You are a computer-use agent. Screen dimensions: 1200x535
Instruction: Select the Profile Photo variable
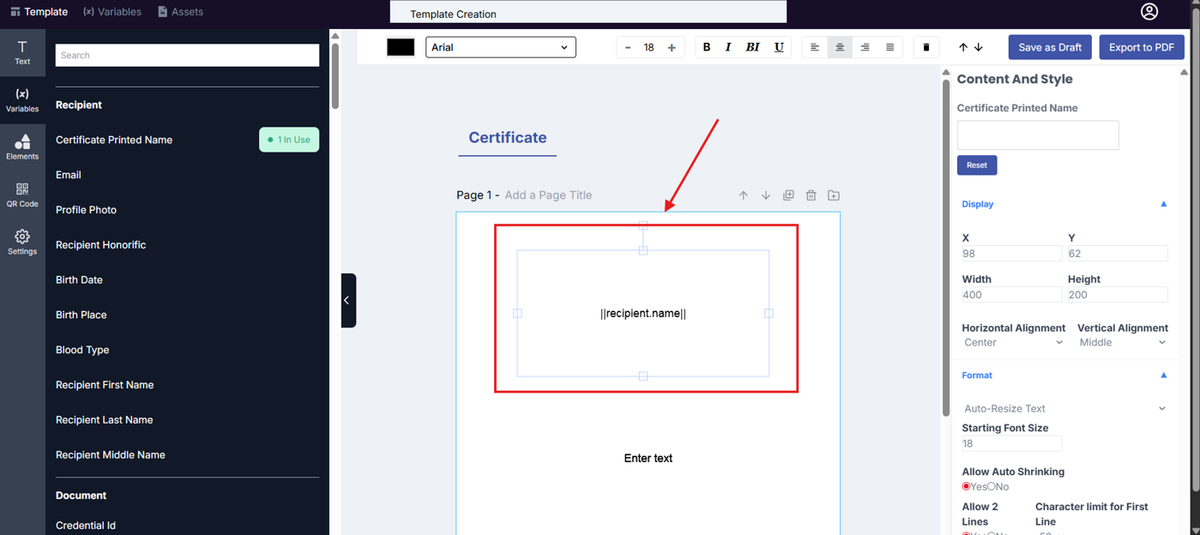[86, 210]
